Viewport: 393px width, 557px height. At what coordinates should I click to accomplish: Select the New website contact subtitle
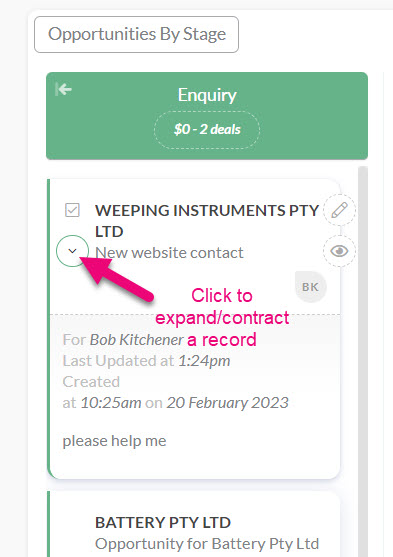point(169,253)
